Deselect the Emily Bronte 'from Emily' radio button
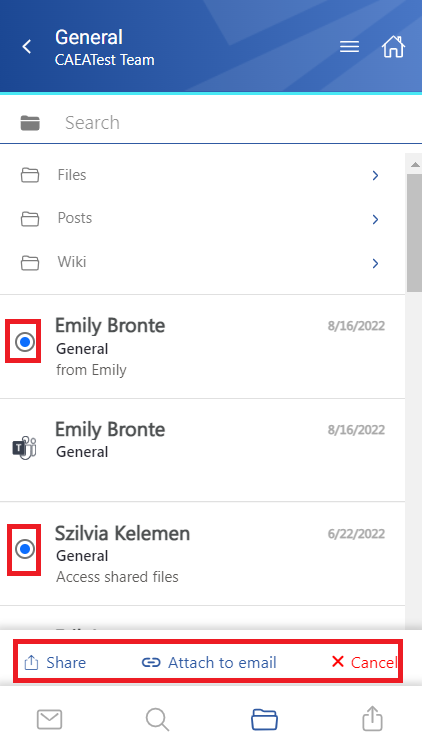 [x=25, y=342]
